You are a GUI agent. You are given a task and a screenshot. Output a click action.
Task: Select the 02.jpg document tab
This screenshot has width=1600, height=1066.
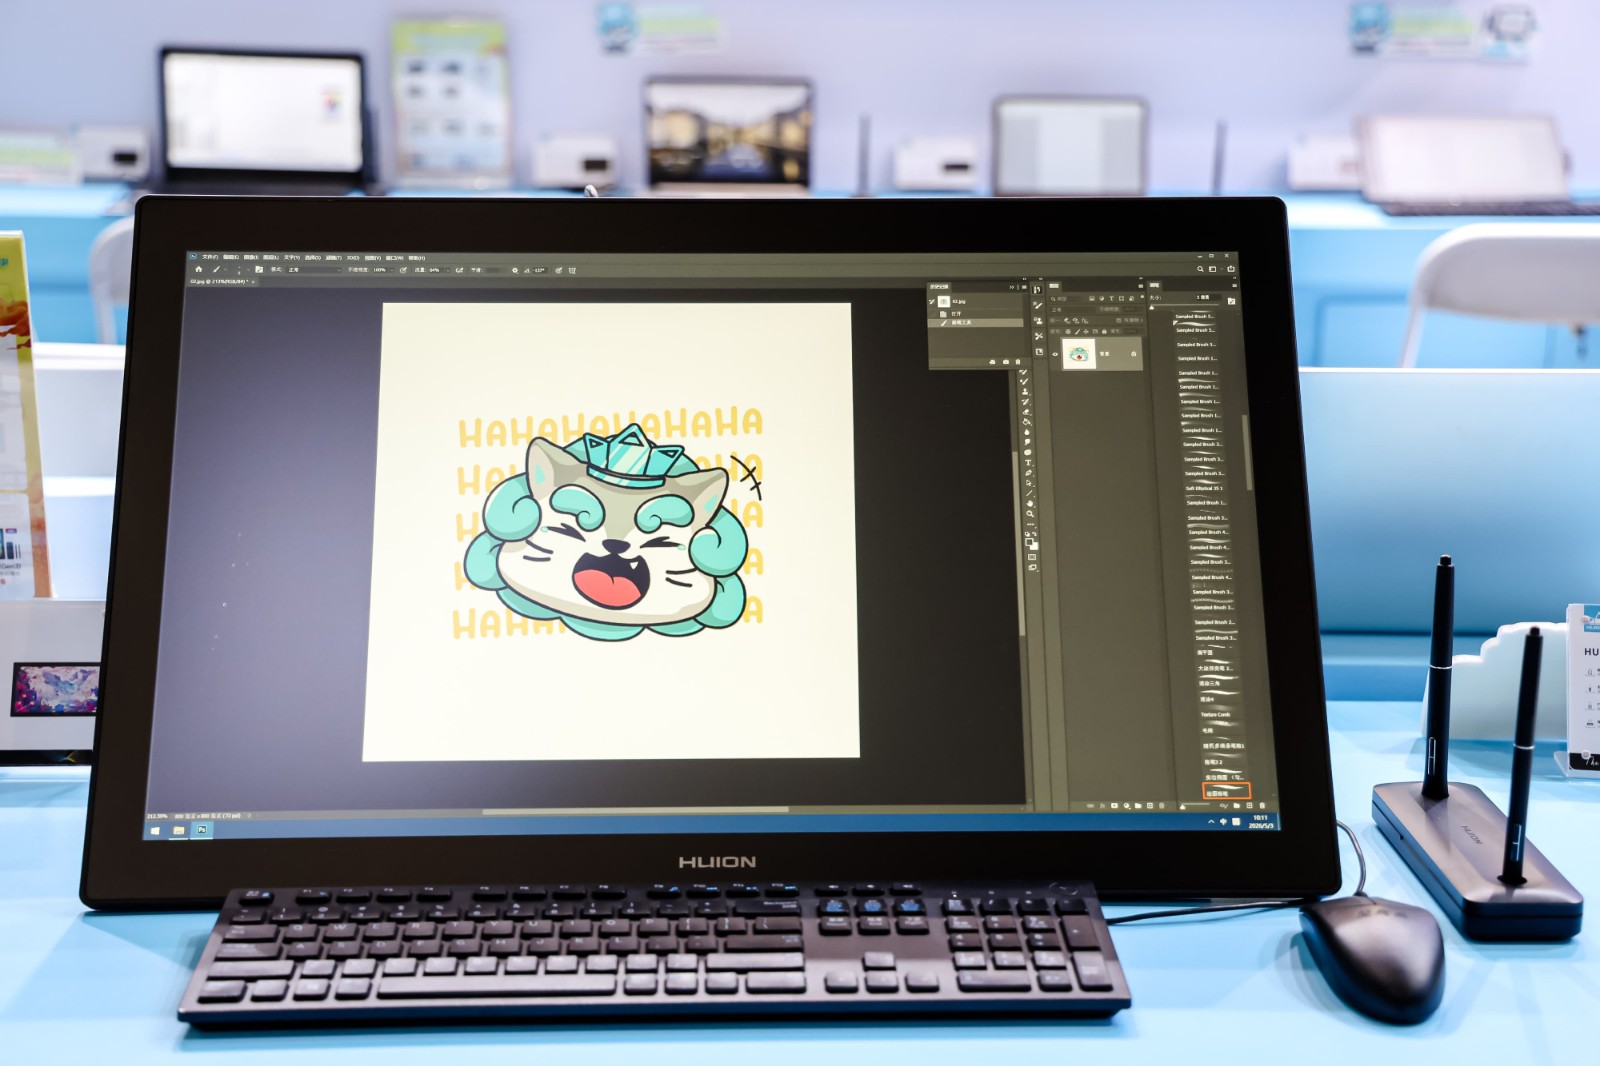coord(222,282)
